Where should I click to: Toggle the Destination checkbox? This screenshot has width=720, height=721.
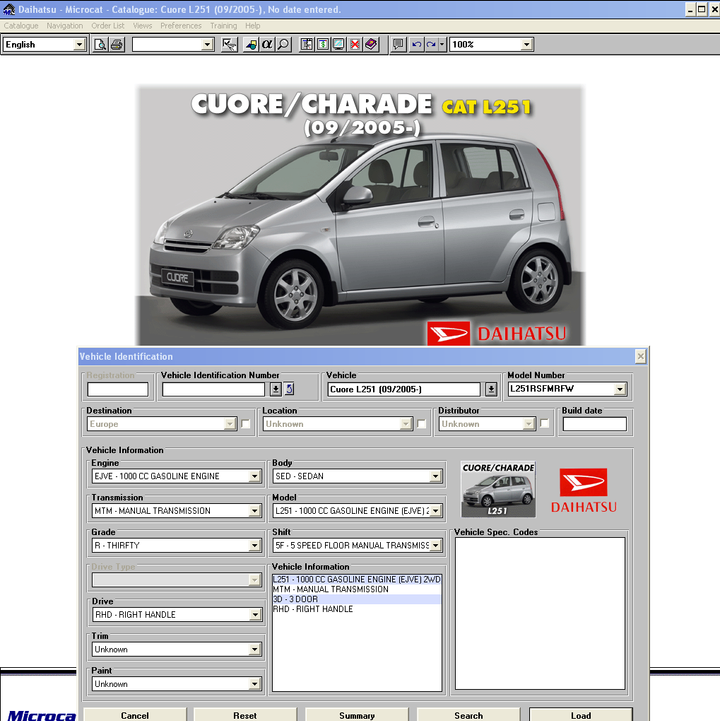point(246,423)
